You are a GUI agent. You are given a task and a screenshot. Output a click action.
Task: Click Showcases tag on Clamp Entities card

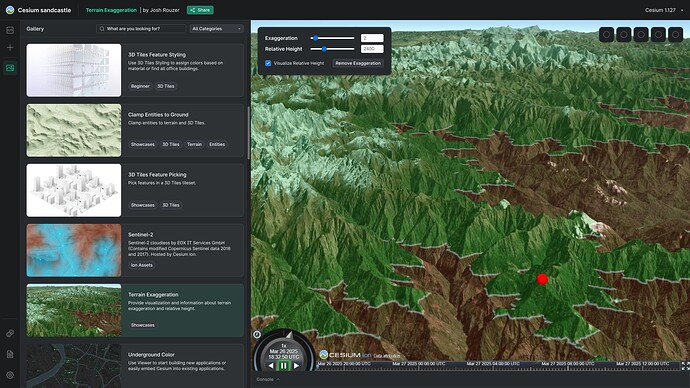pyautogui.click(x=143, y=144)
